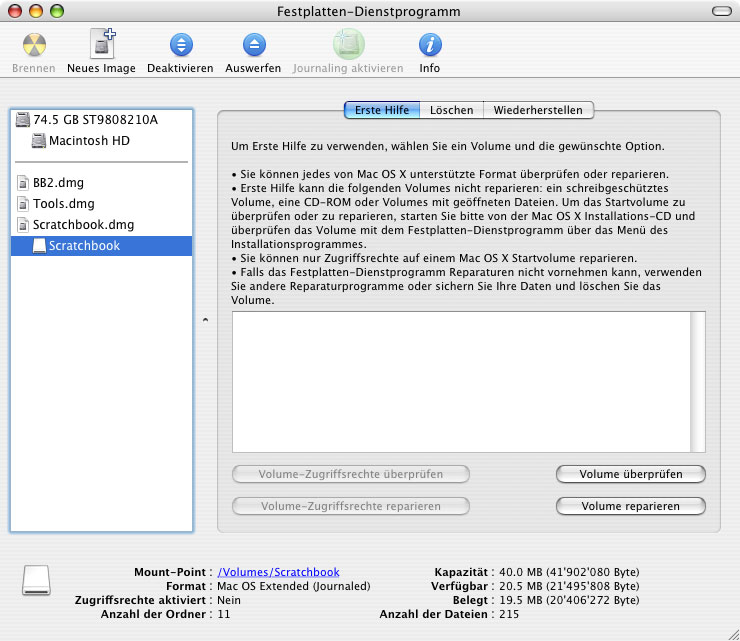The image size is (740, 641).
Task: Open the Wiederherstellen tab
Action: (538, 110)
